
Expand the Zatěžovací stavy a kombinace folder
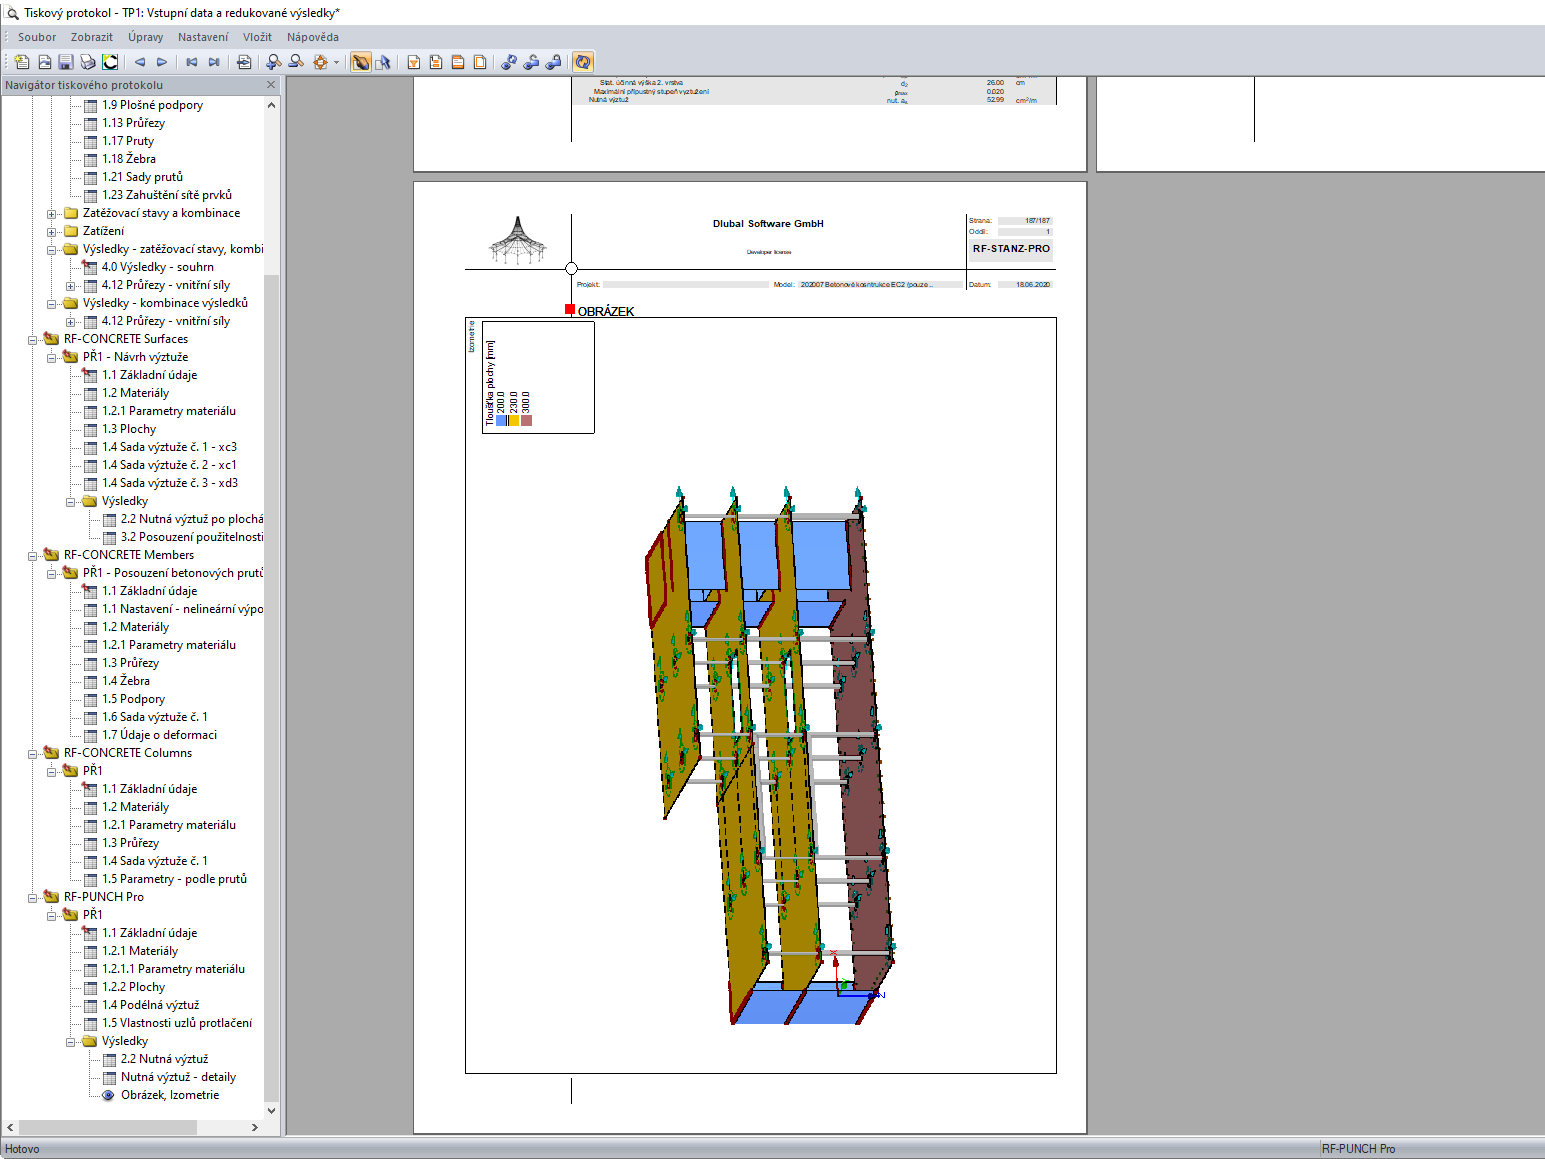(x=52, y=213)
